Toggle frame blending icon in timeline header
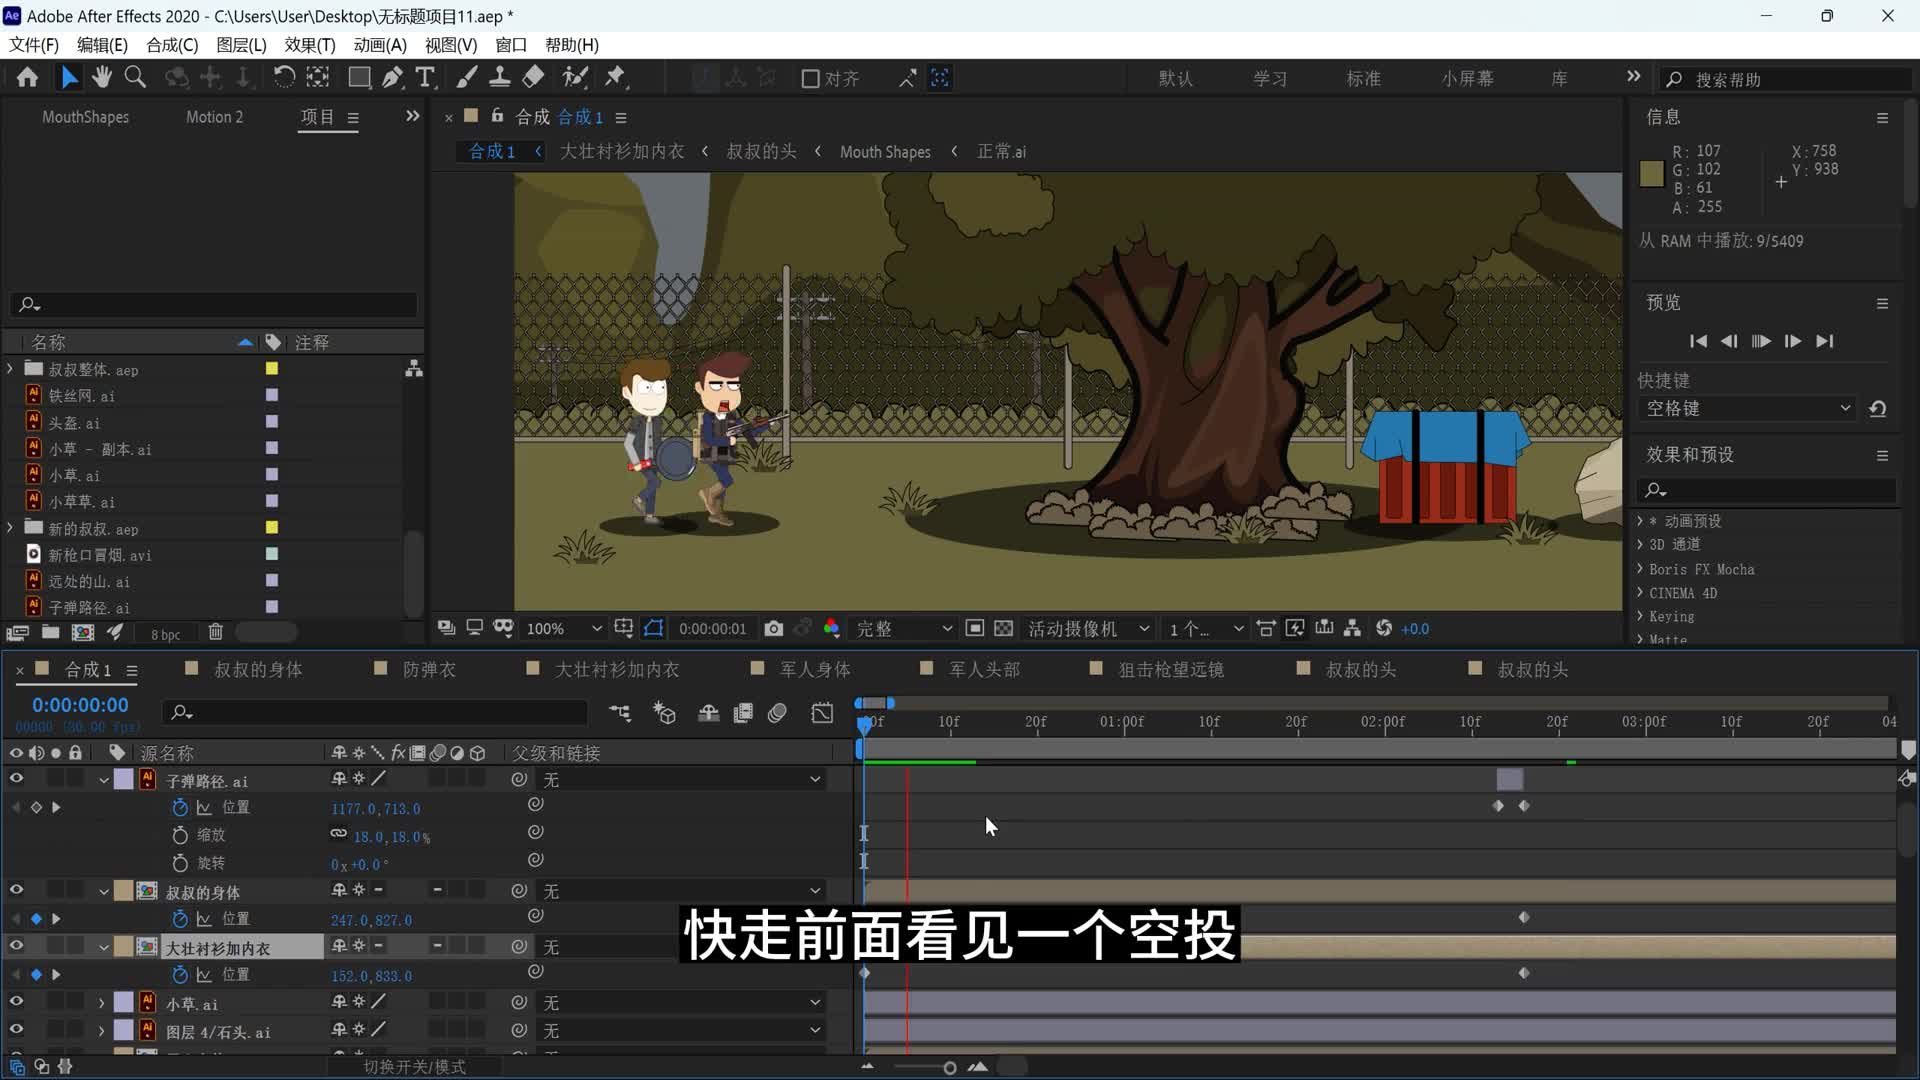Image resolution: width=1920 pixels, height=1080 pixels. tap(743, 713)
